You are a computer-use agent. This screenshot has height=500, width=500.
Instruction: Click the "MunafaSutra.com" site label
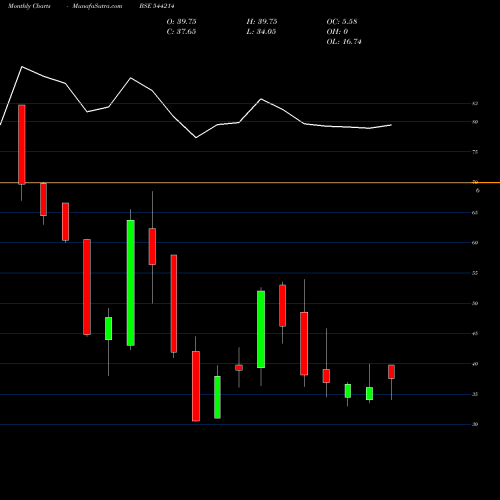[97, 6]
